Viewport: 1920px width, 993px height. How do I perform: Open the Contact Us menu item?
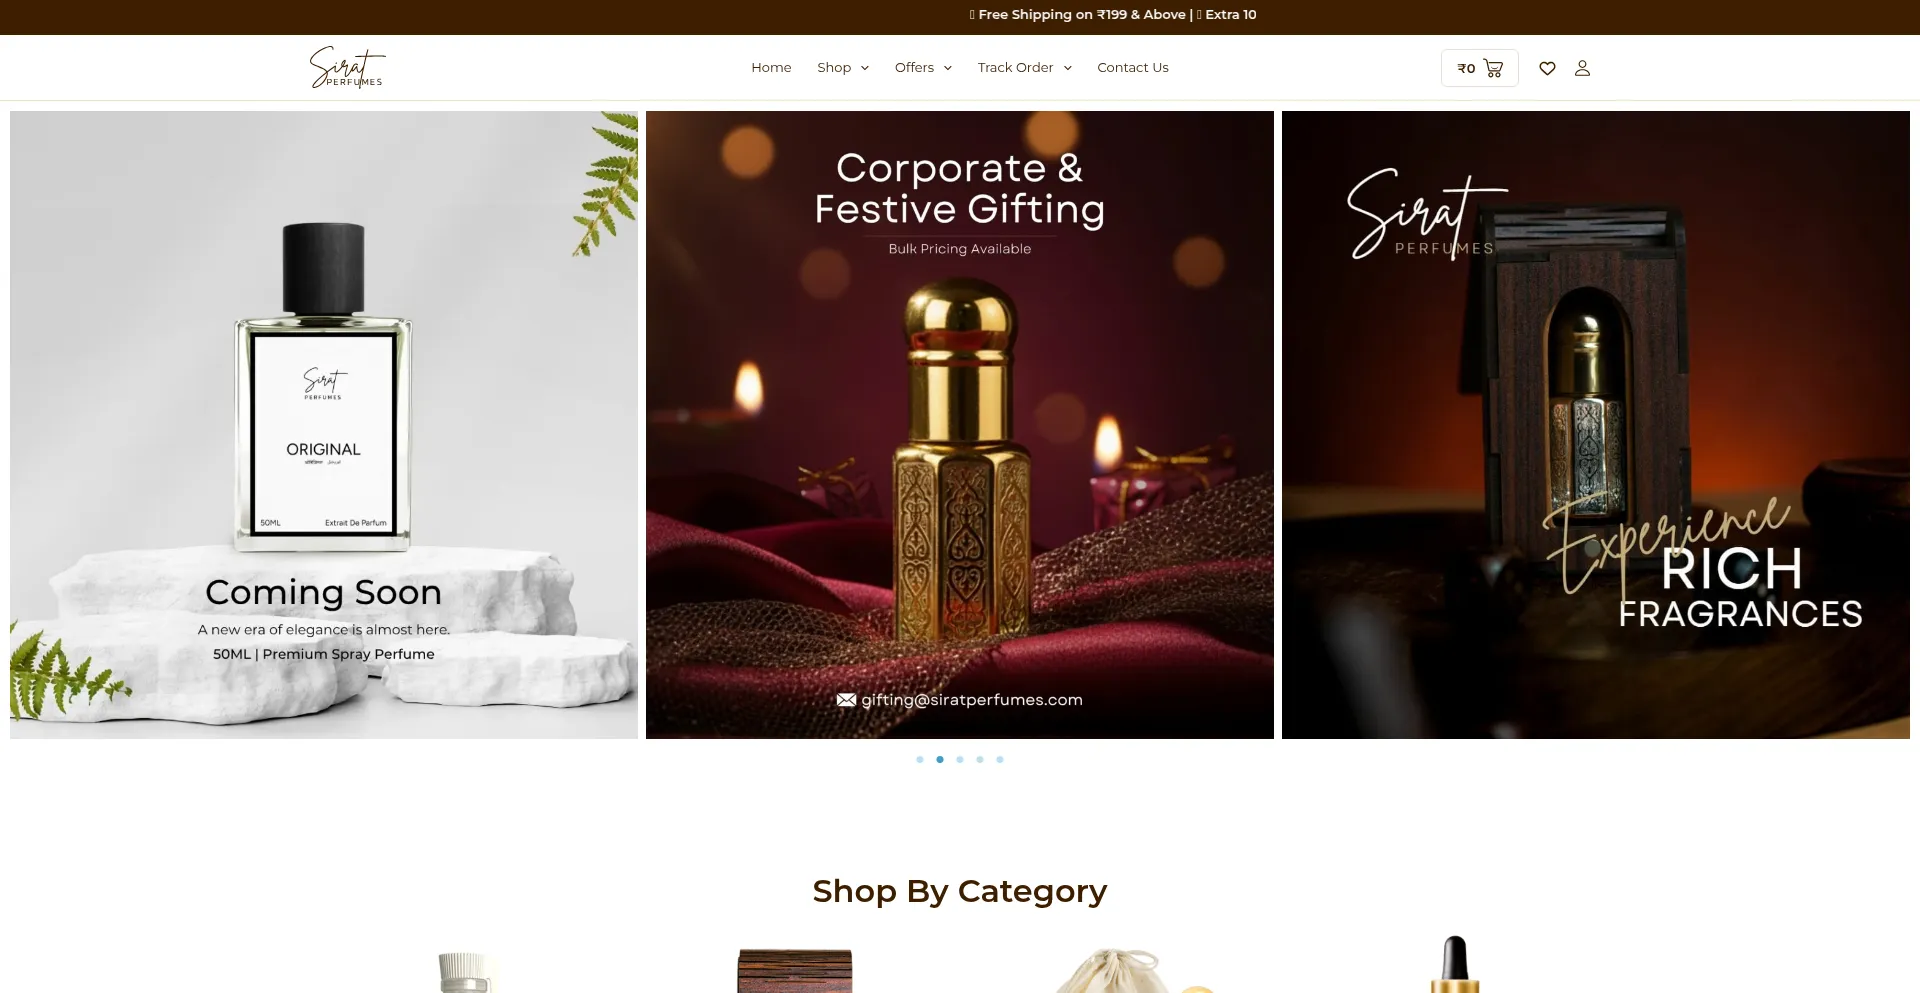[1133, 67]
